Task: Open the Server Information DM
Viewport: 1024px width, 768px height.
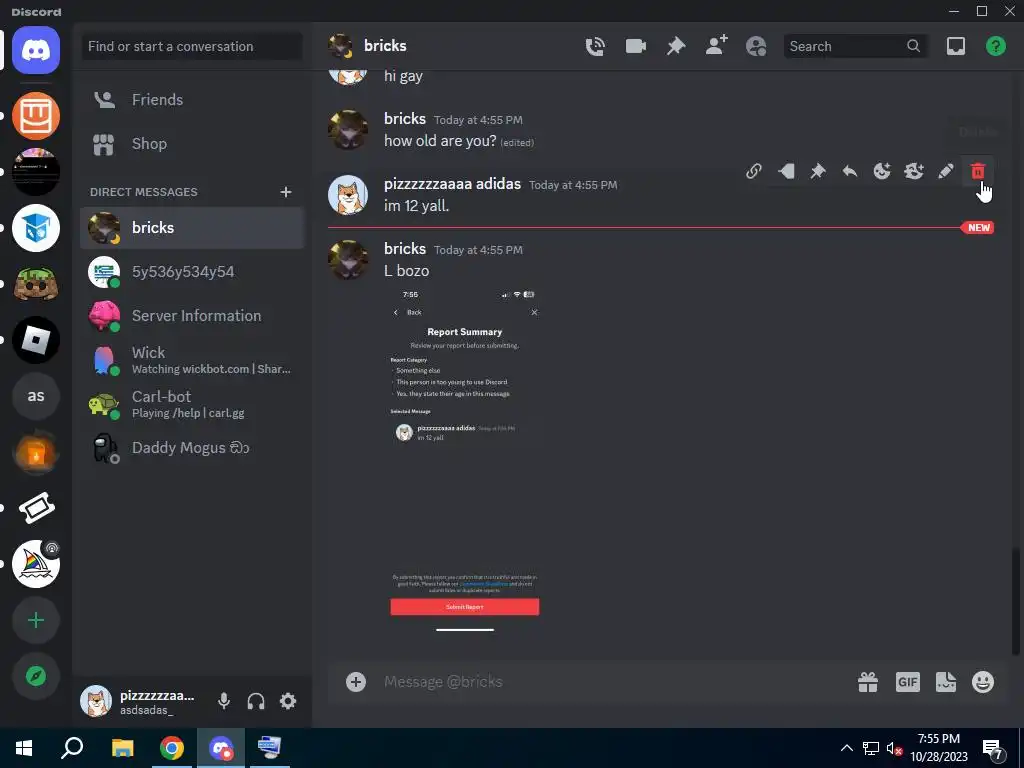Action: coord(192,316)
